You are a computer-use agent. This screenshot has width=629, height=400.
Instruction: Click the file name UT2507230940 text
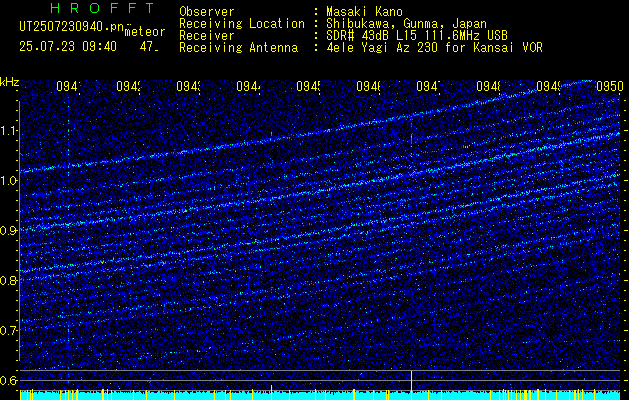pos(72,27)
